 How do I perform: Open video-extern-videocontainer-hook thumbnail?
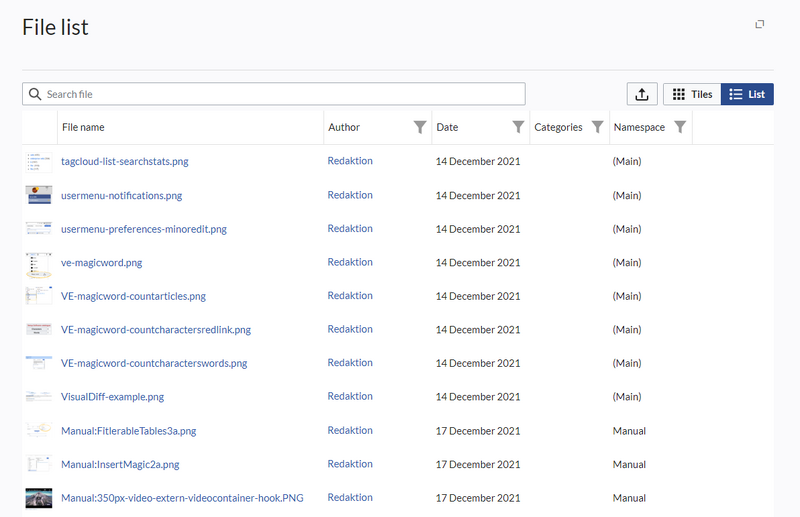click(x=38, y=498)
